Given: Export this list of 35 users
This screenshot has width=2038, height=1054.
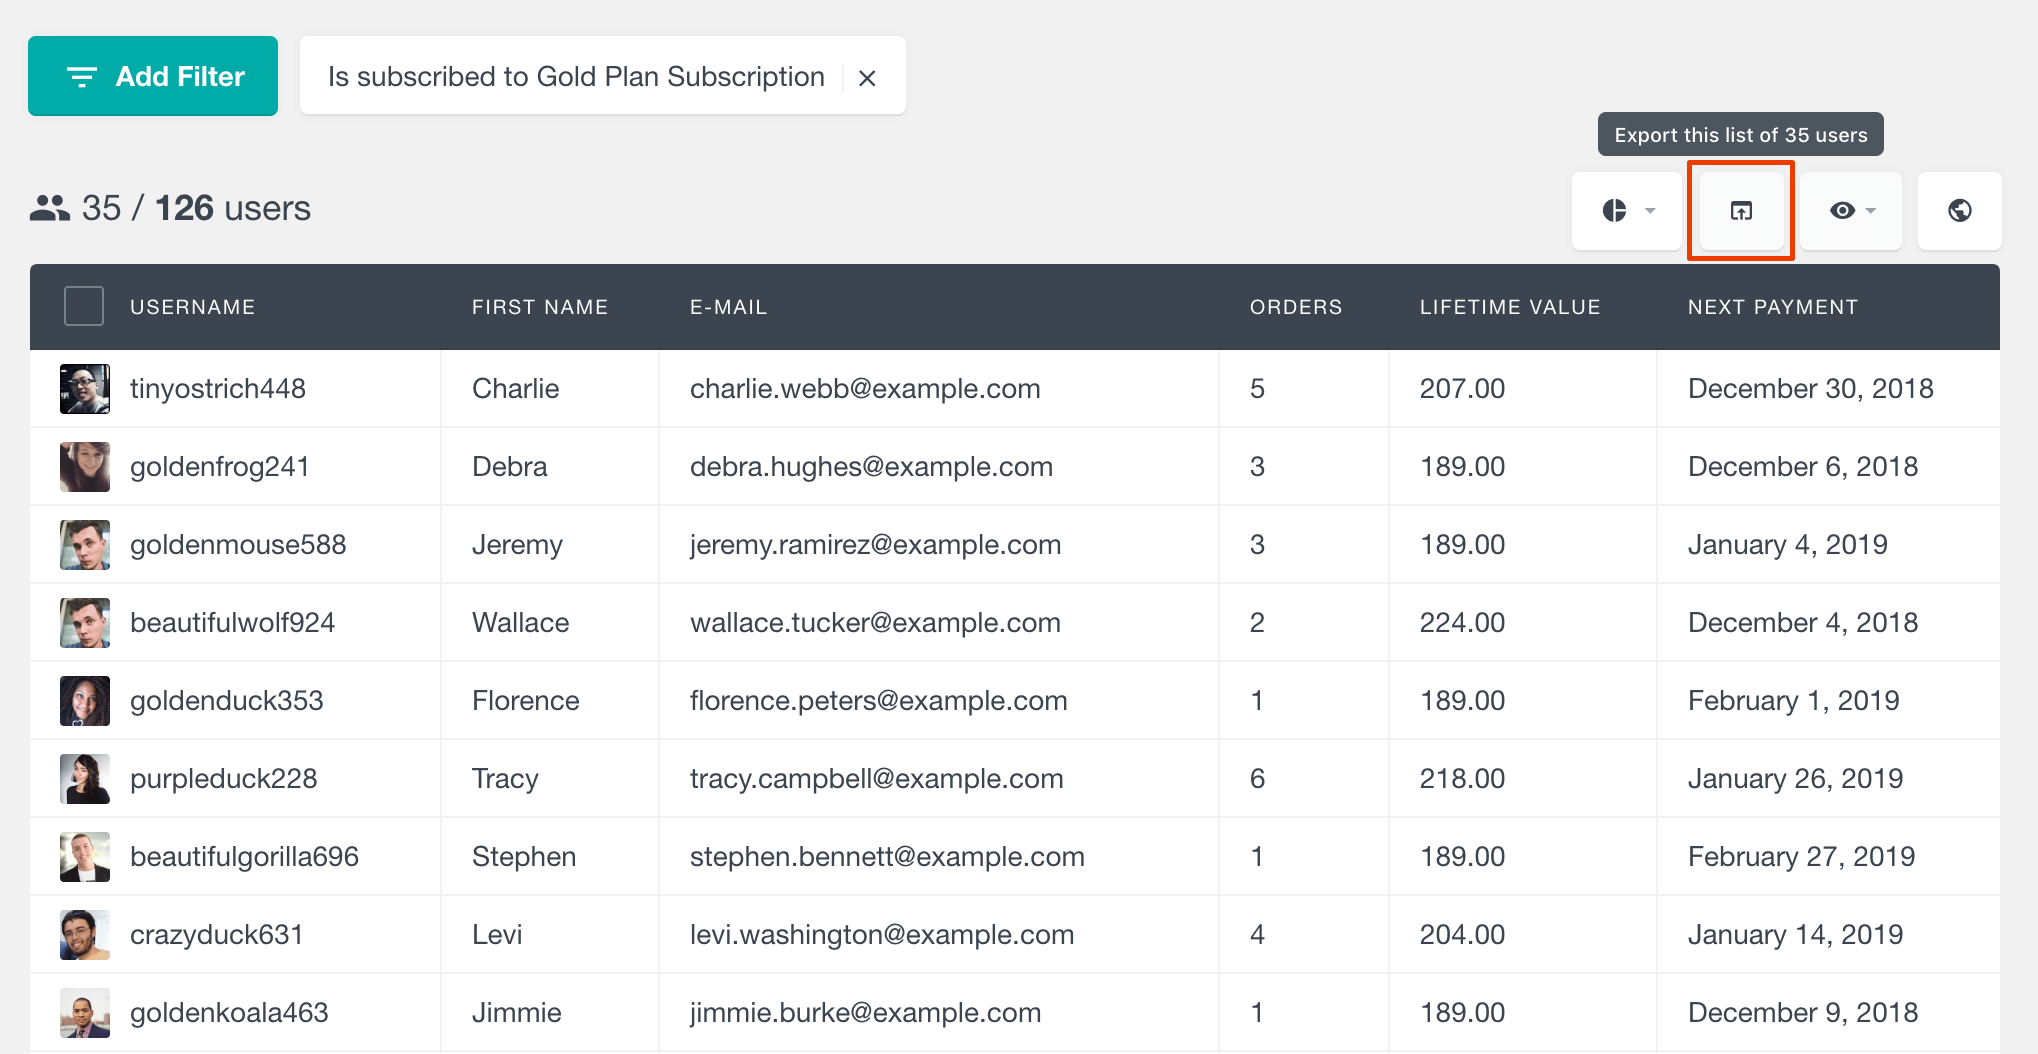Looking at the screenshot, I should 1741,210.
